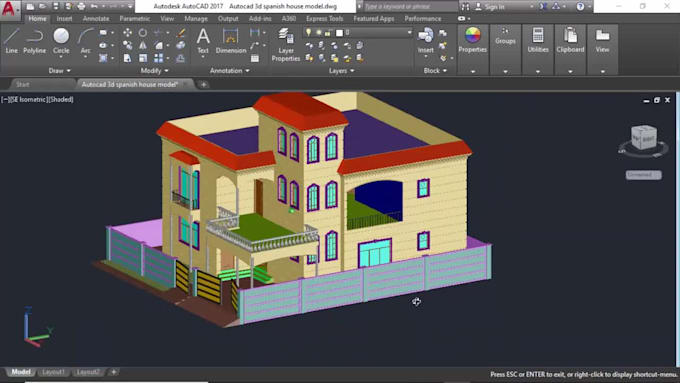Select the Arc tool

click(x=85, y=40)
